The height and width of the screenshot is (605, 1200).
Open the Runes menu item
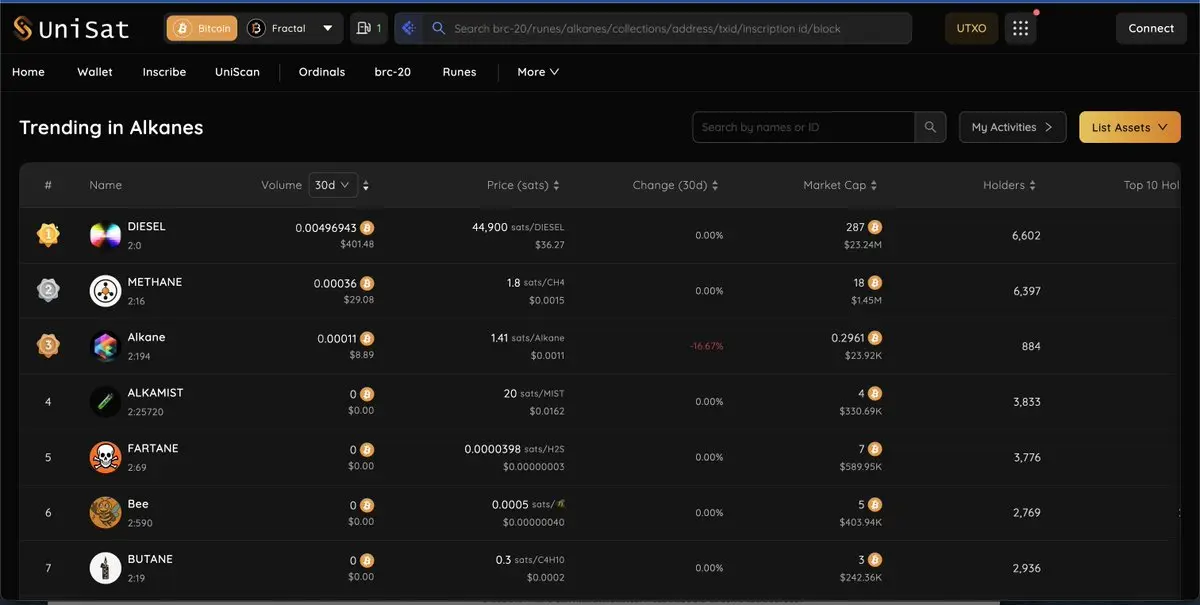pyautogui.click(x=459, y=72)
